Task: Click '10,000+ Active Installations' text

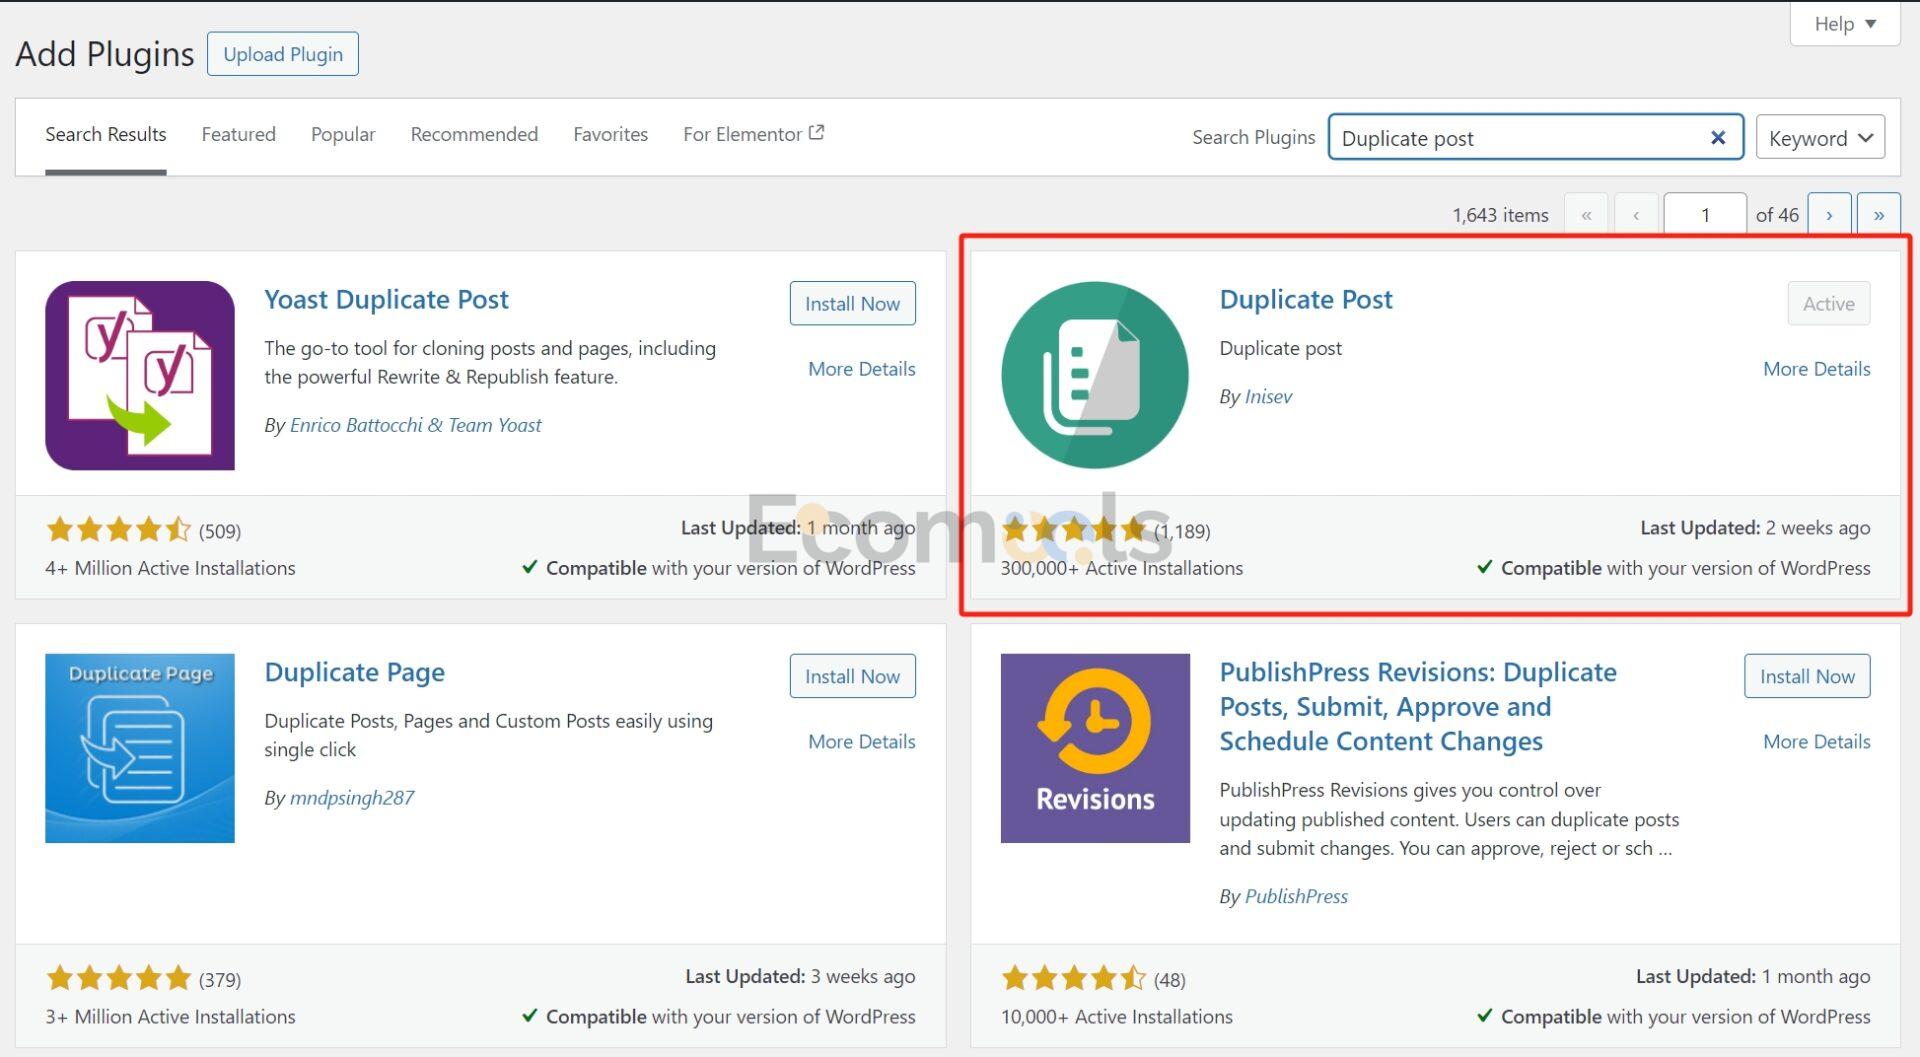Action: tap(1116, 1017)
